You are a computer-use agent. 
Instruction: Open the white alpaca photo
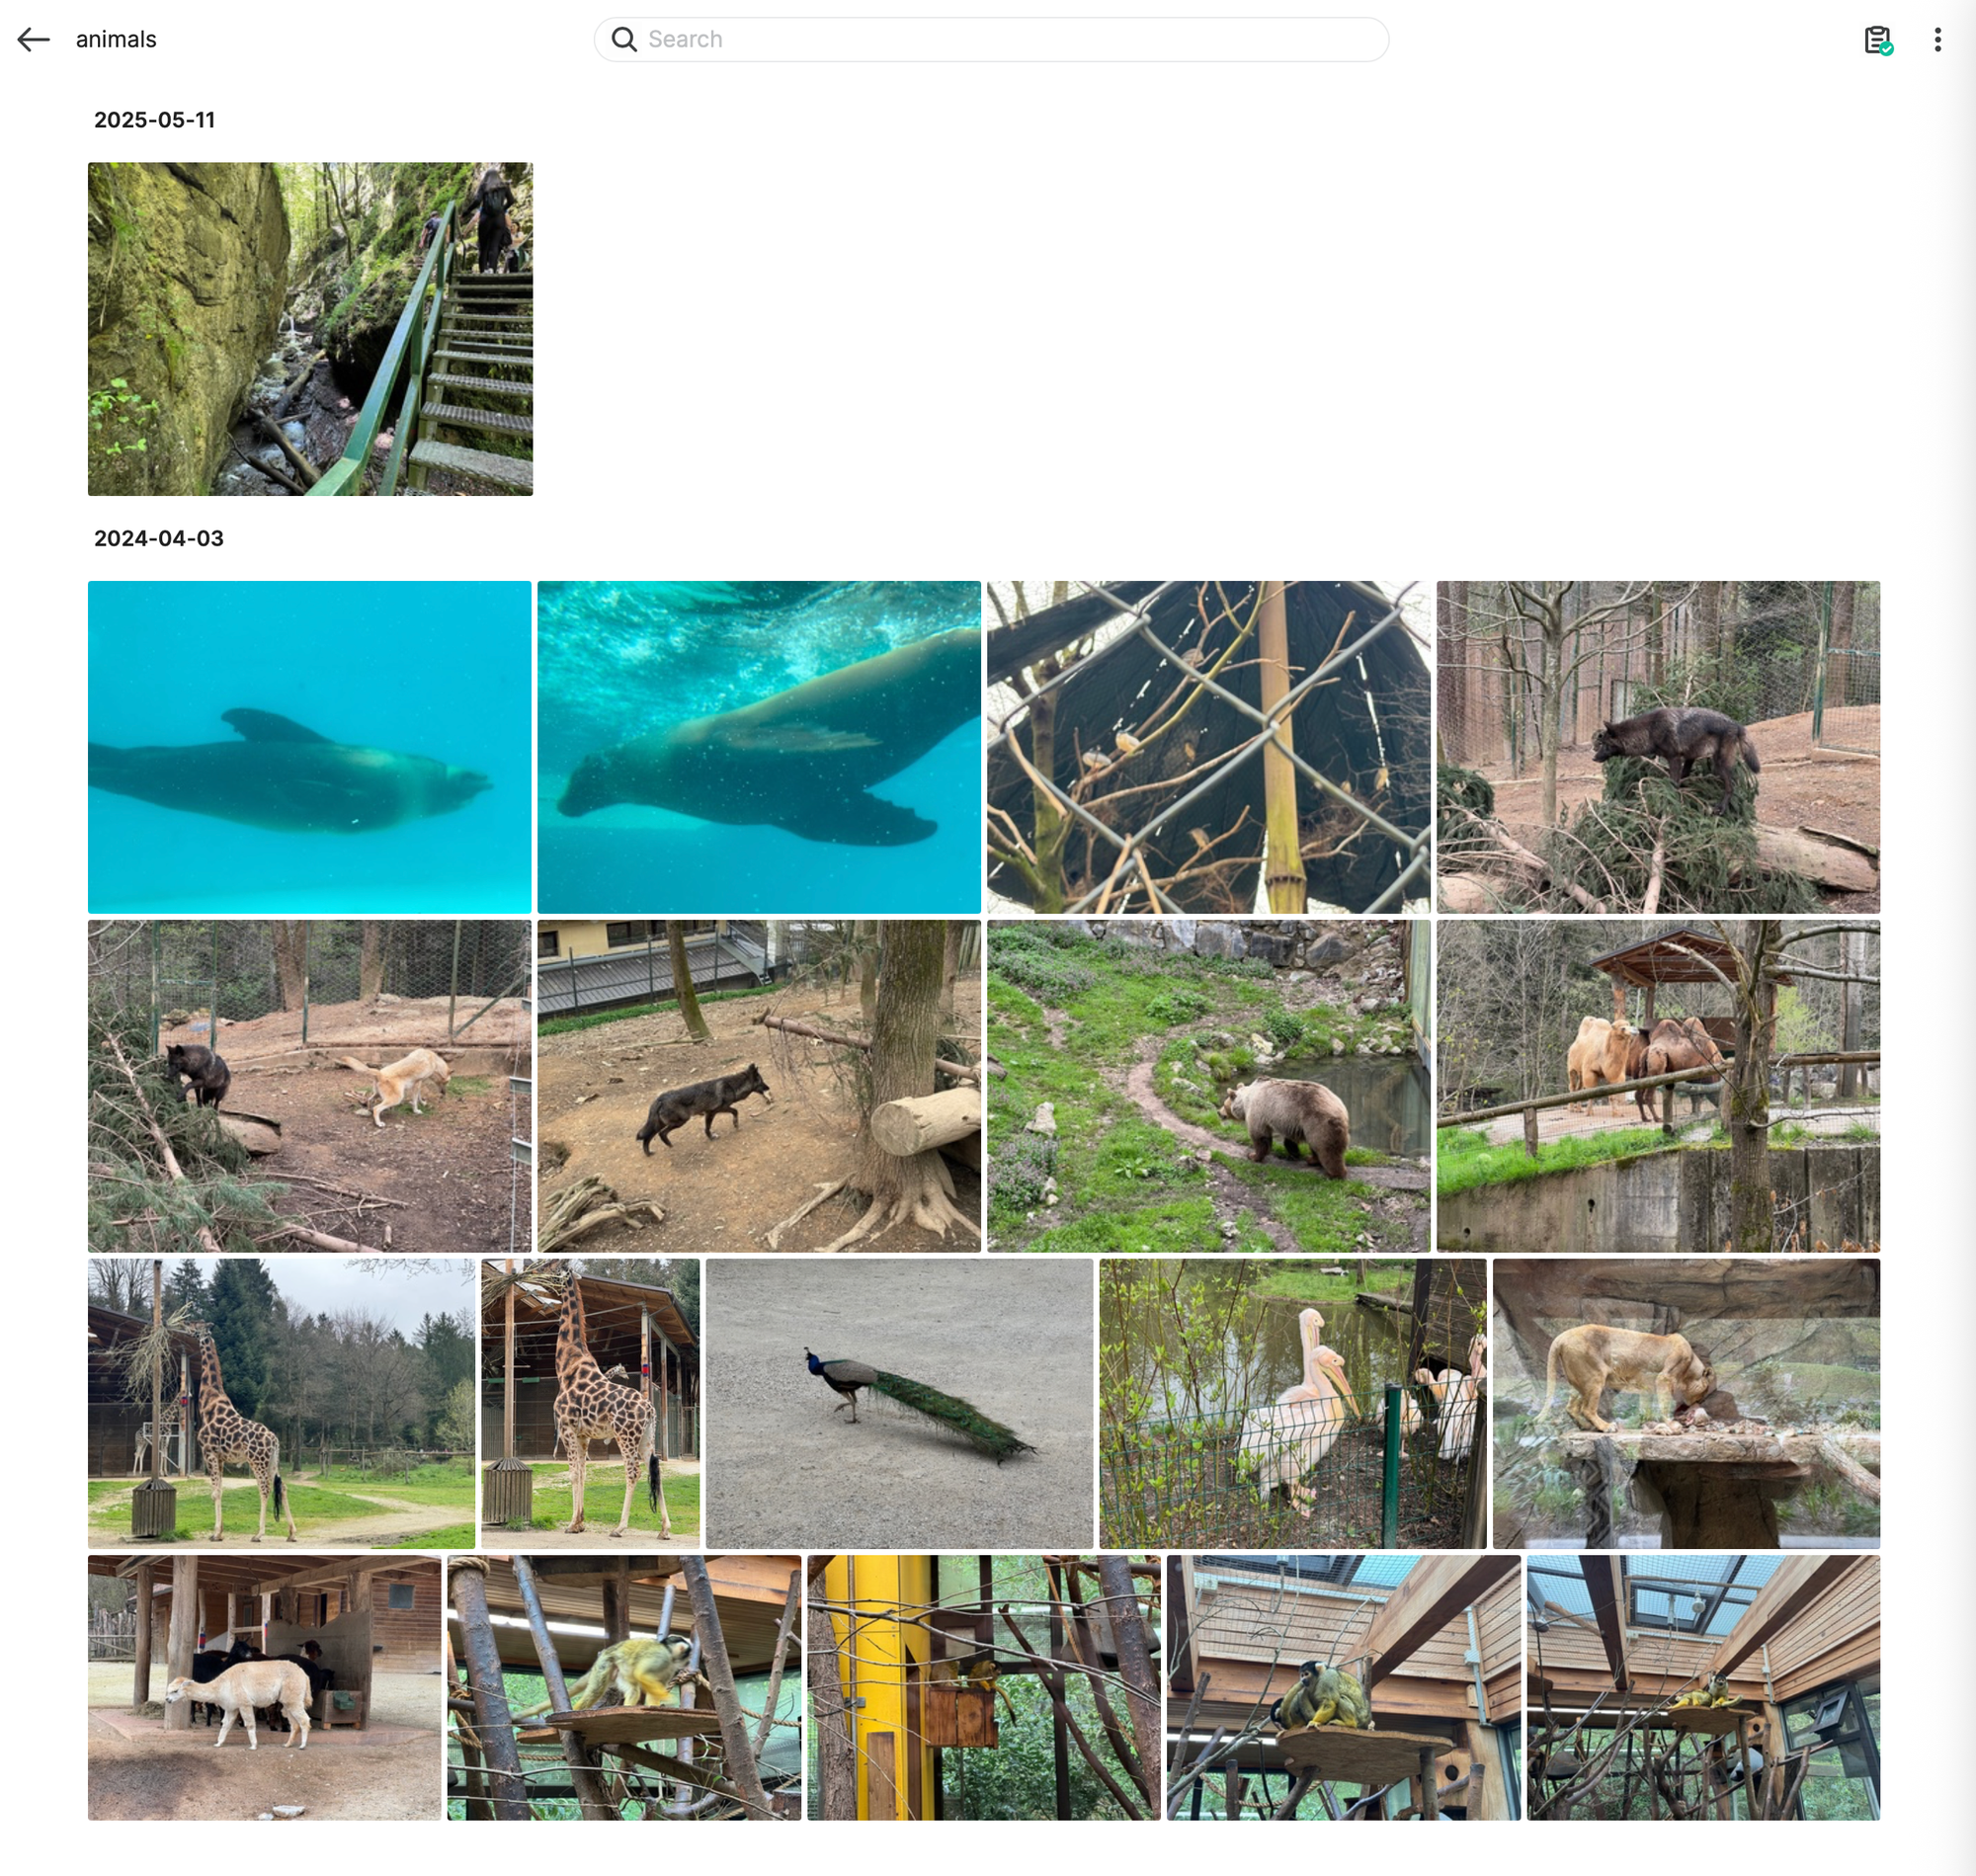(x=264, y=1687)
